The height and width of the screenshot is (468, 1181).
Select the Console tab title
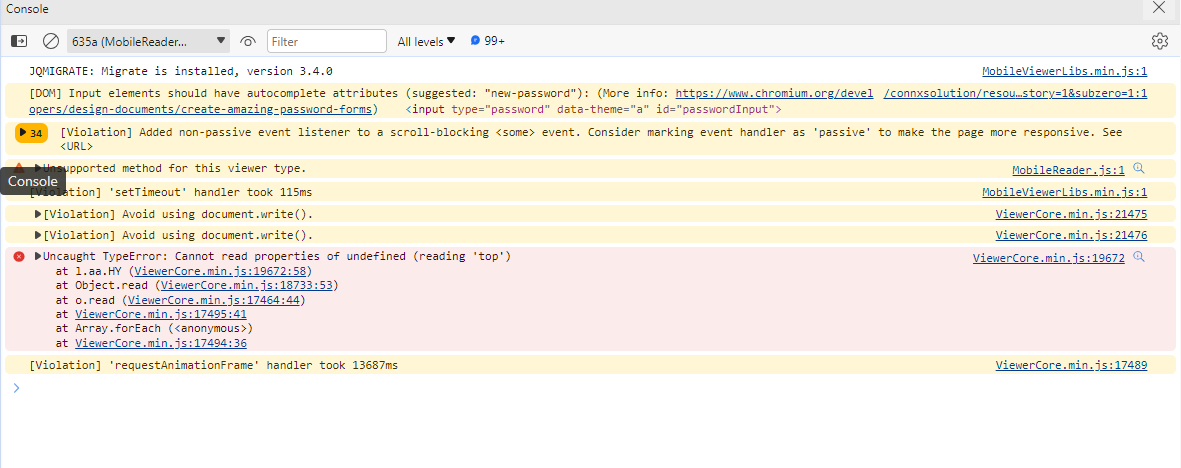[x=27, y=8]
